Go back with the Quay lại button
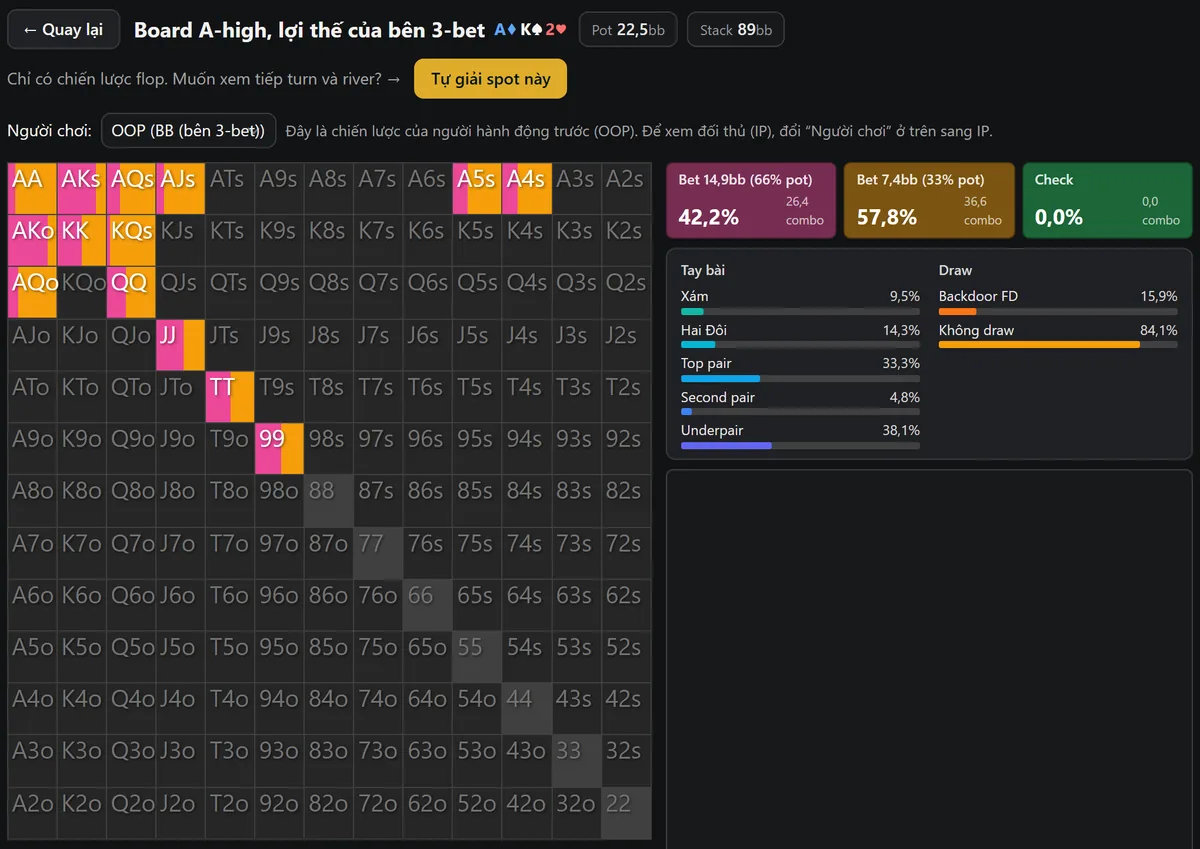This screenshot has height=849, width=1200. [x=63, y=30]
